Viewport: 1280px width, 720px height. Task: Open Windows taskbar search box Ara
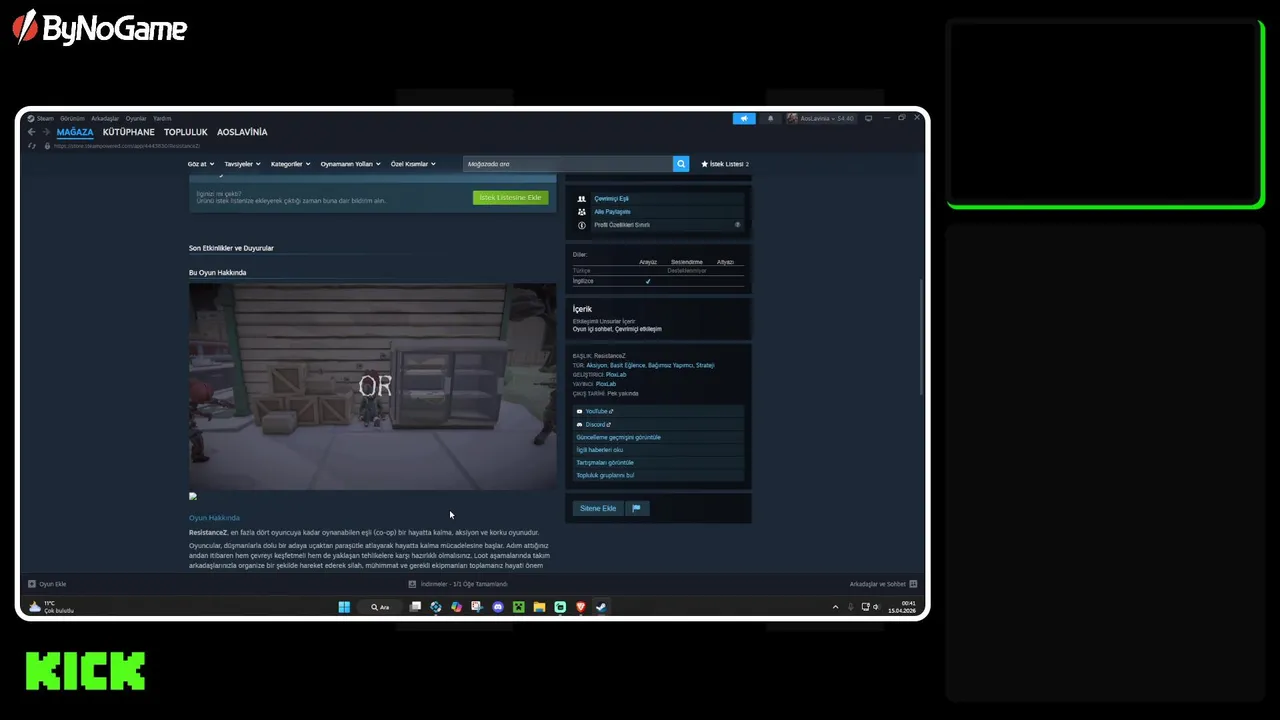pos(380,607)
